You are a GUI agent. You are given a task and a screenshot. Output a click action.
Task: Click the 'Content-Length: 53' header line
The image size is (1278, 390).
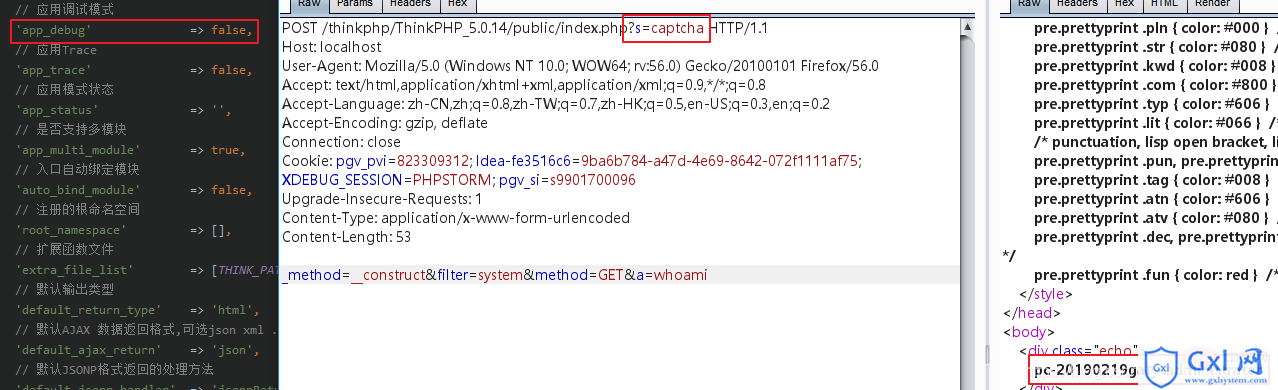tap(346, 237)
